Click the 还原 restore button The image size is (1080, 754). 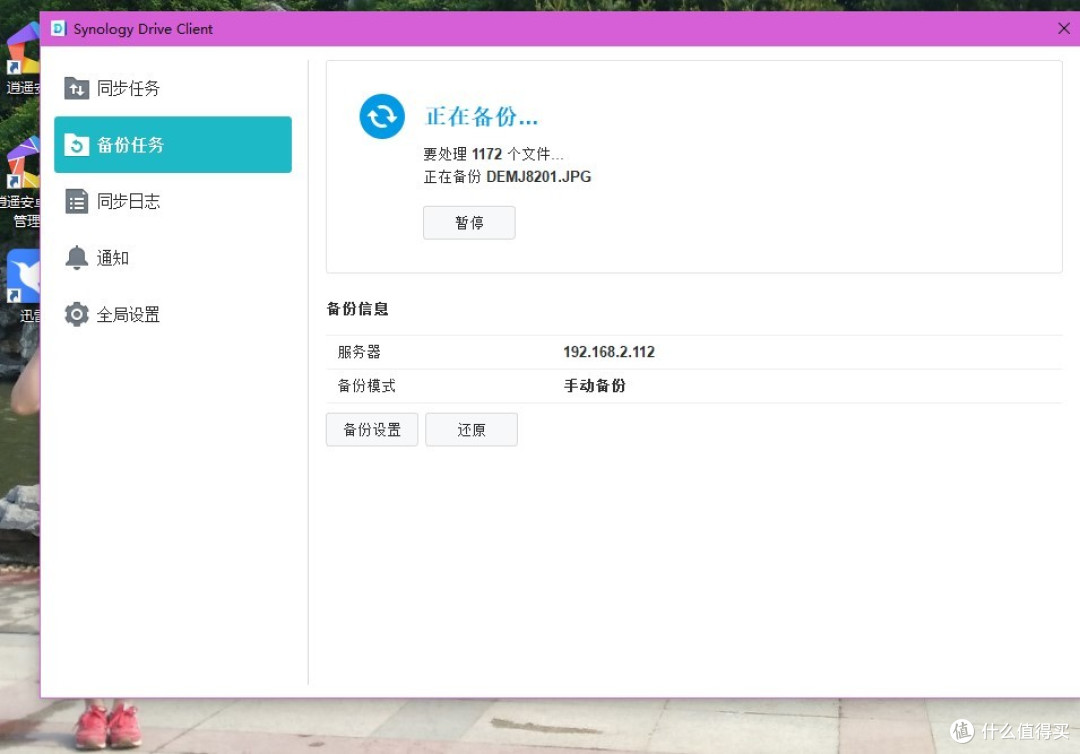(471, 429)
